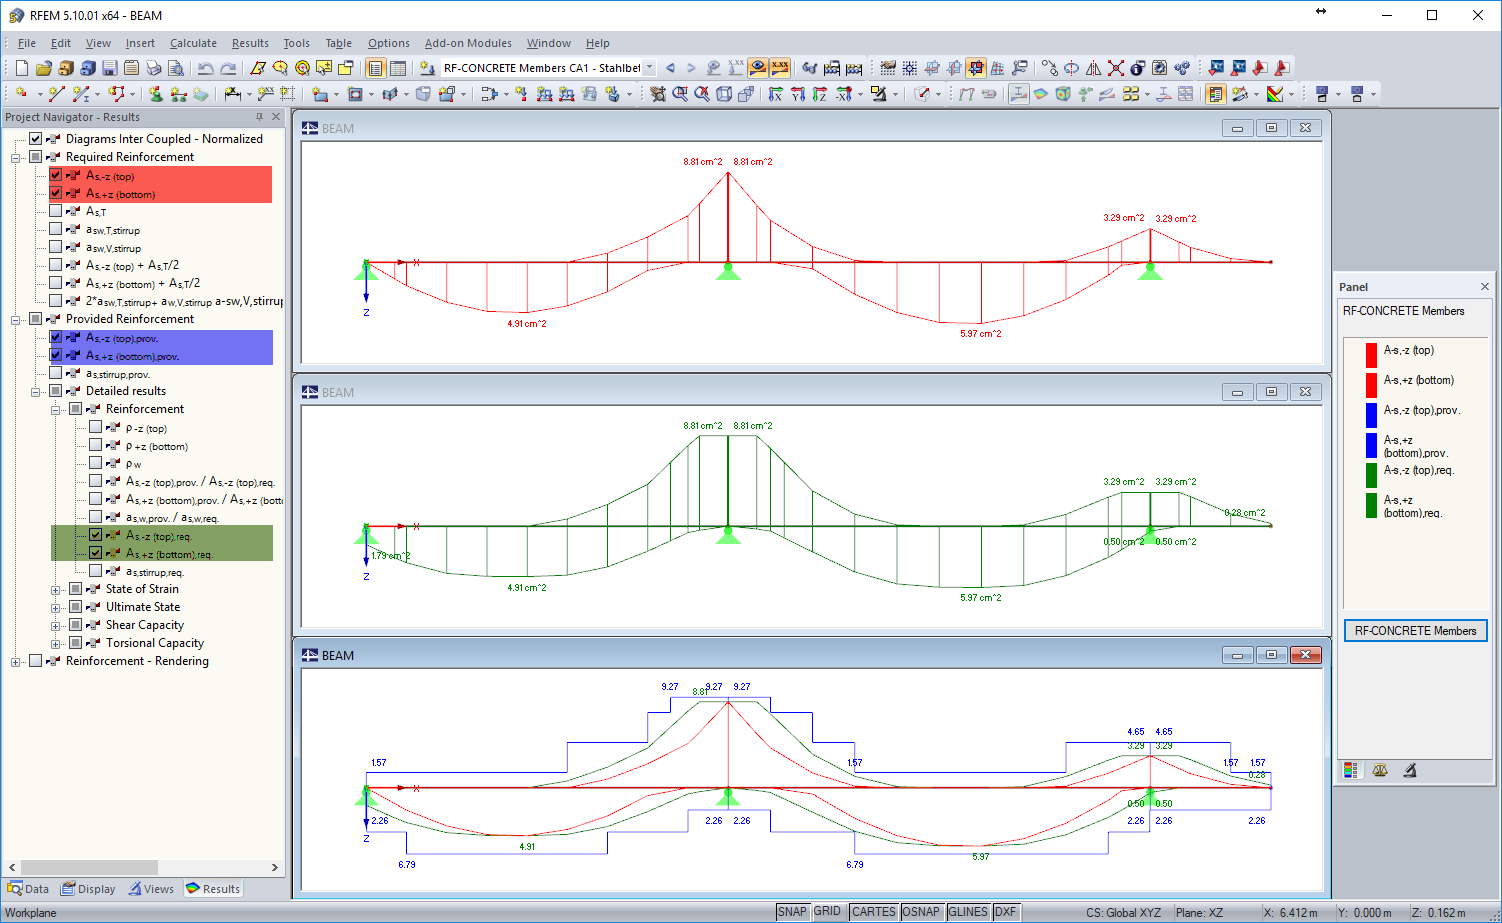Open RF-CONCRETE Members CA1 load case dropdown
Viewport: 1502px width, 923px height.
tap(649, 68)
